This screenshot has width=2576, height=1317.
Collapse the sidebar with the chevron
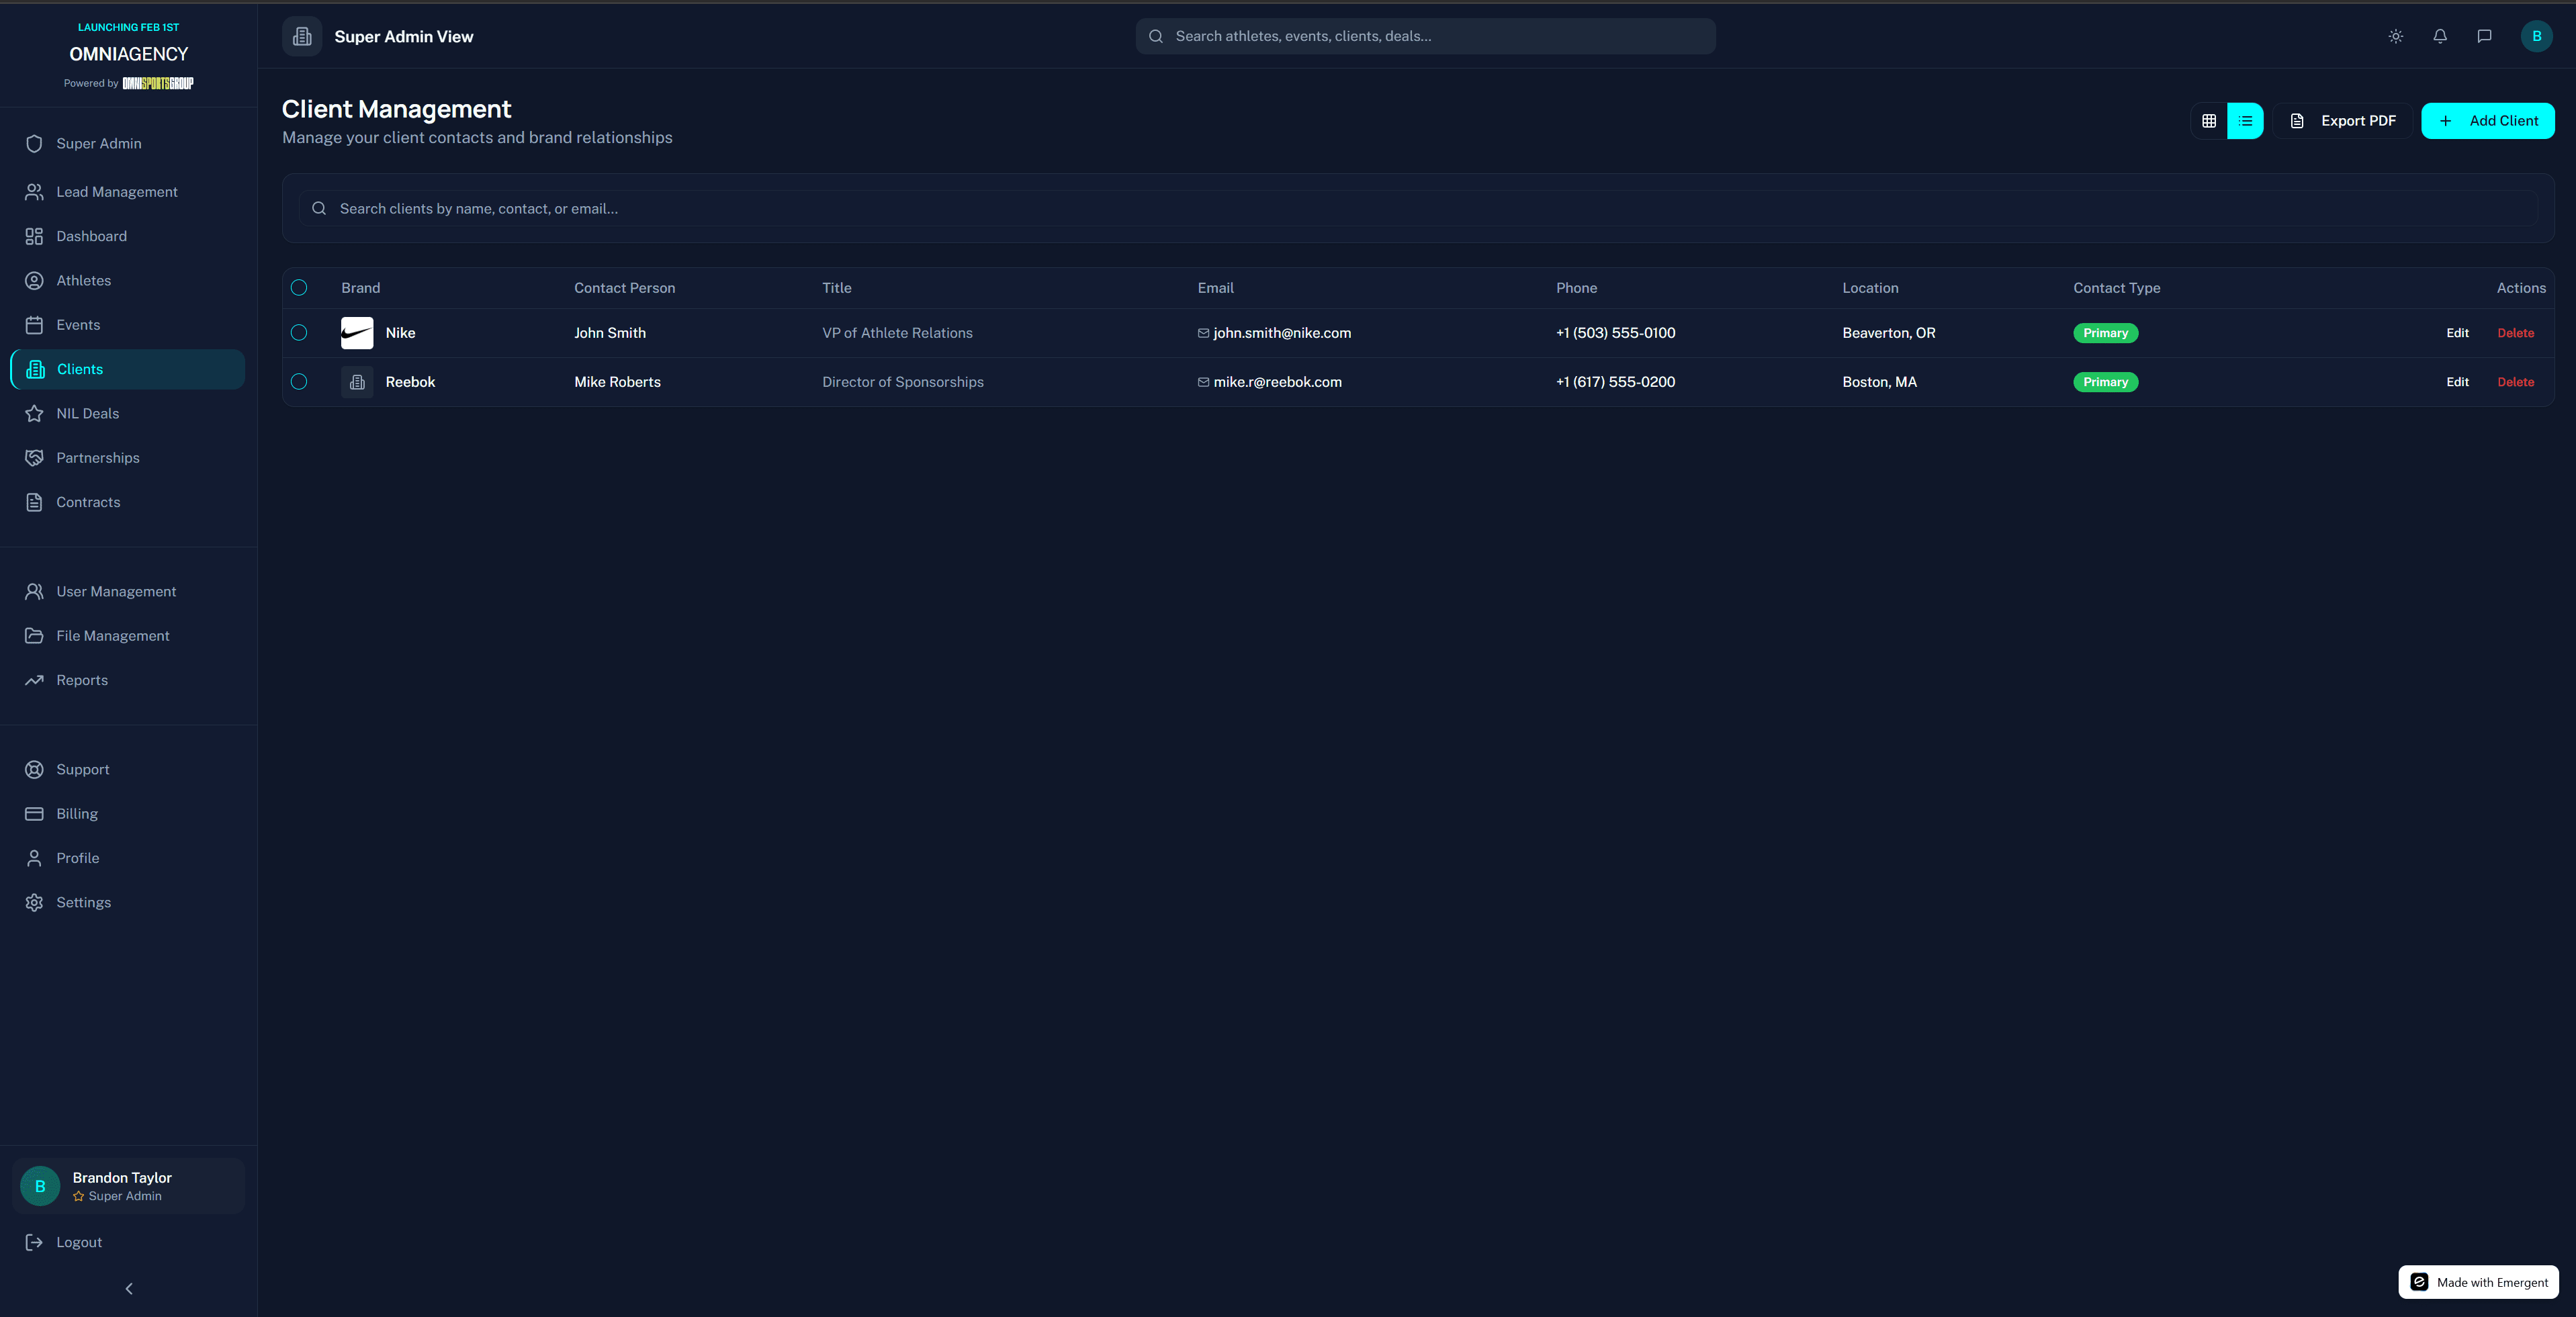coord(129,1289)
